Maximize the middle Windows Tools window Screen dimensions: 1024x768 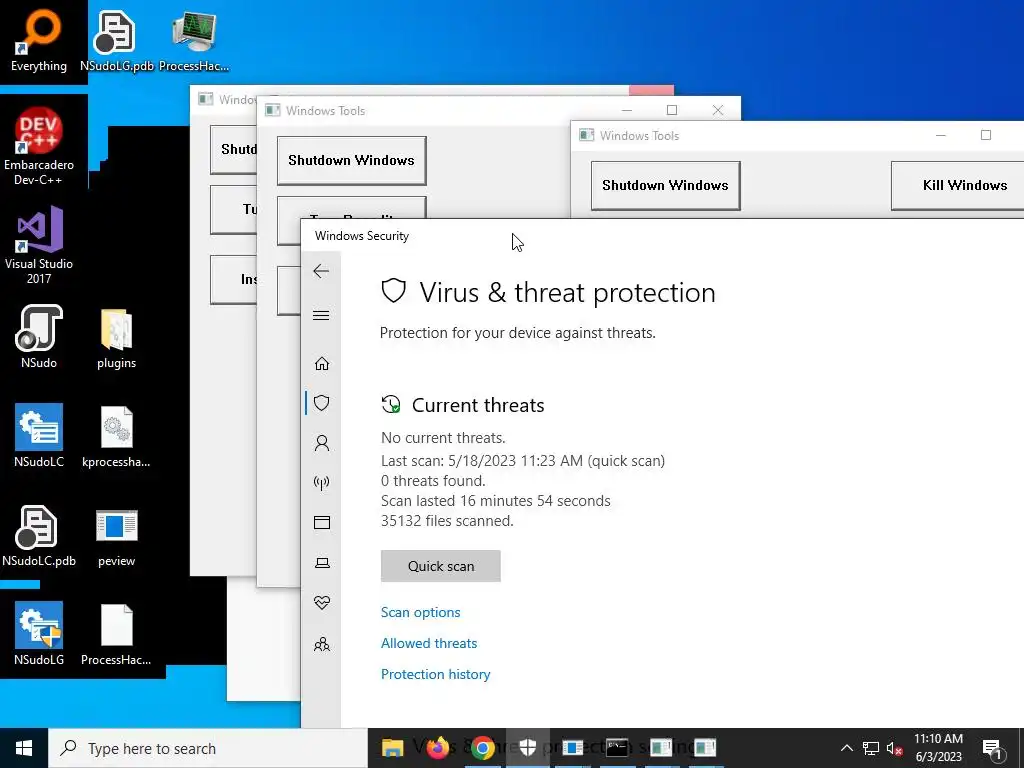point(672,110)
